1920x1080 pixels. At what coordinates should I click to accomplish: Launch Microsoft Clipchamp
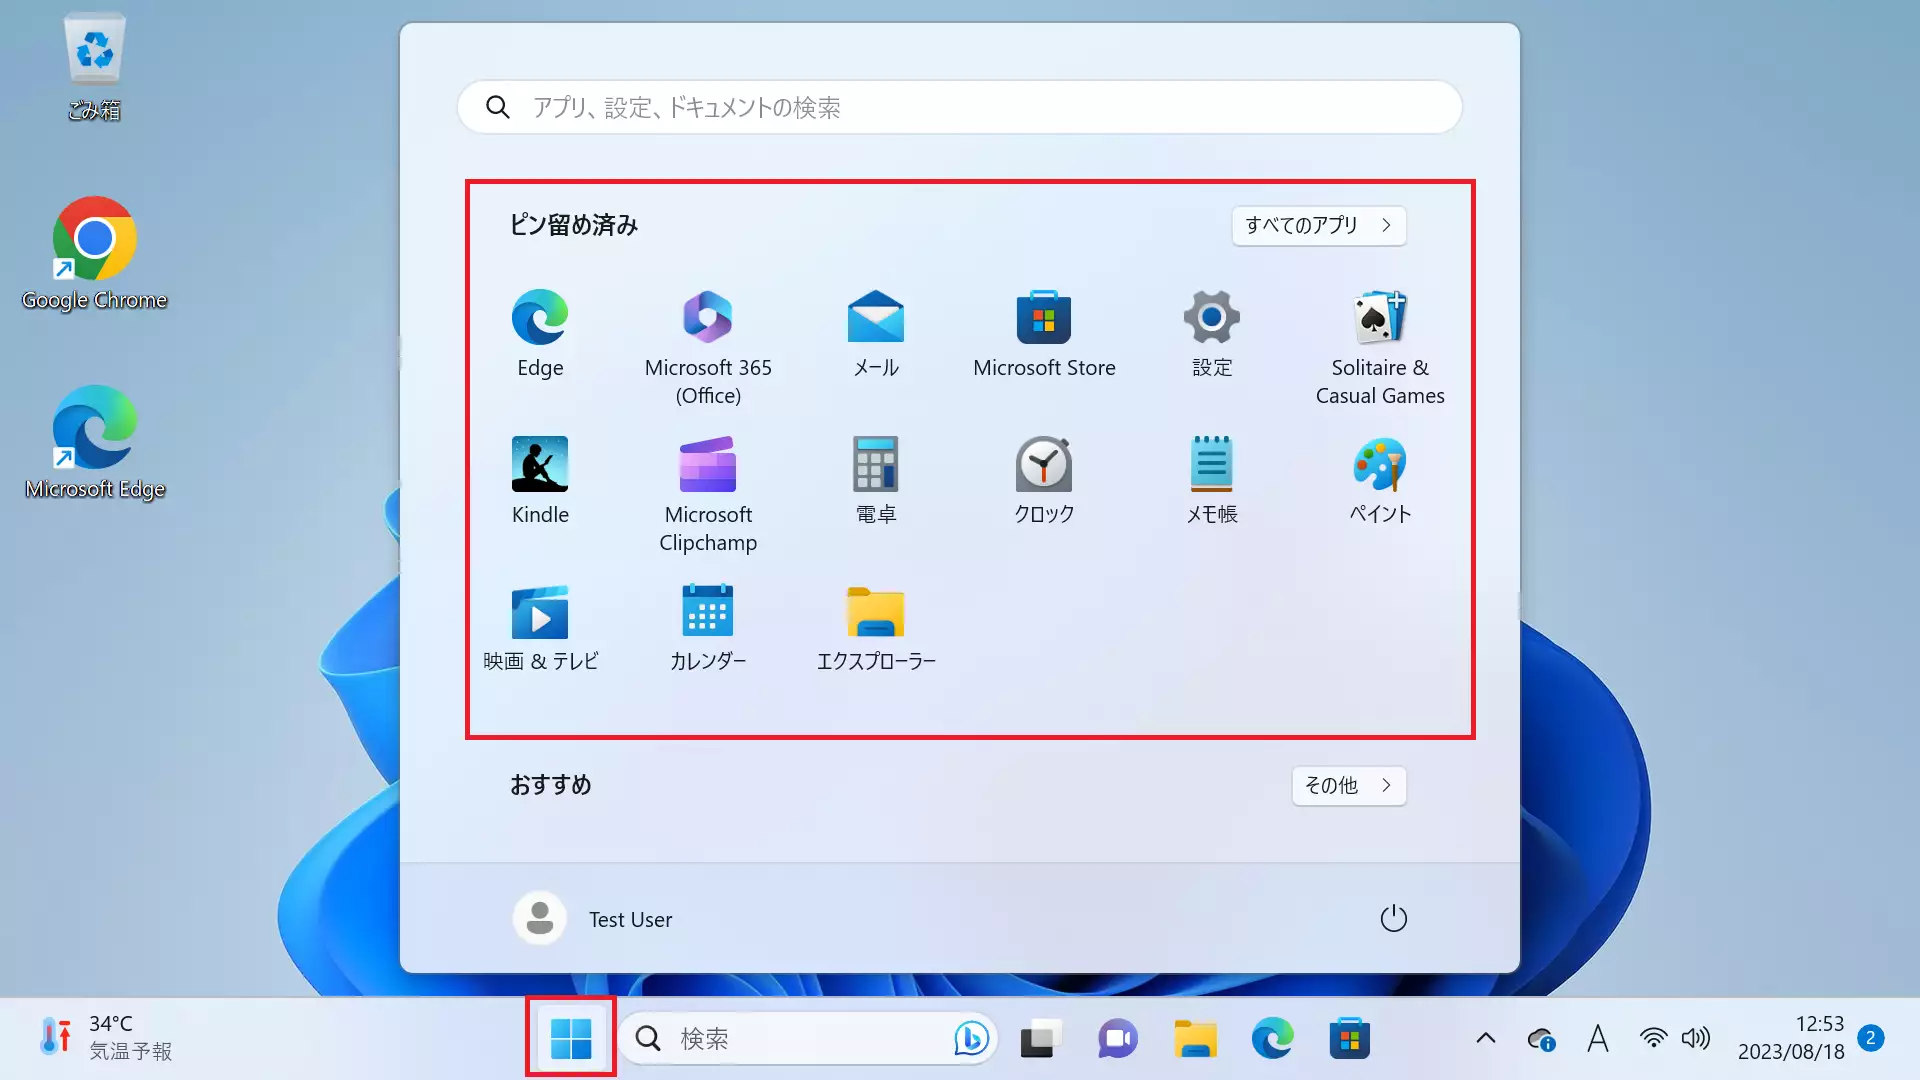708,494
